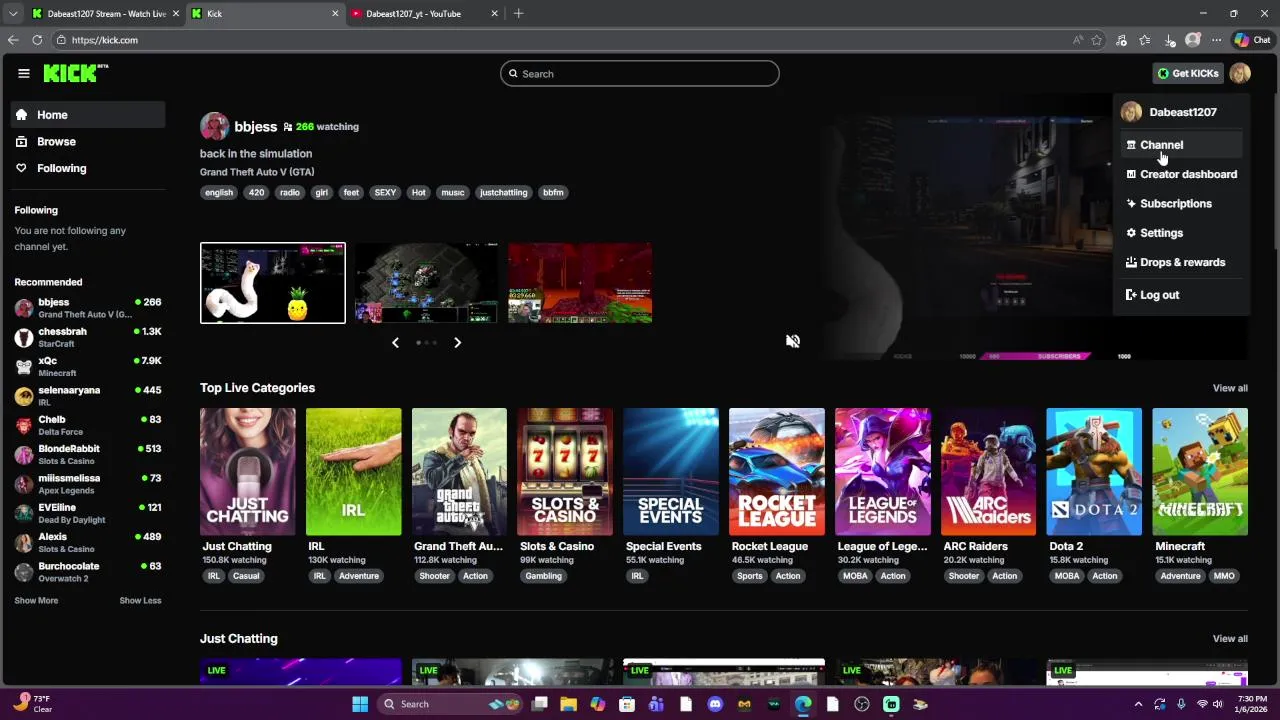Reload the current page
This screenshot has height=720, width=1280.
[x=37, y=40]
